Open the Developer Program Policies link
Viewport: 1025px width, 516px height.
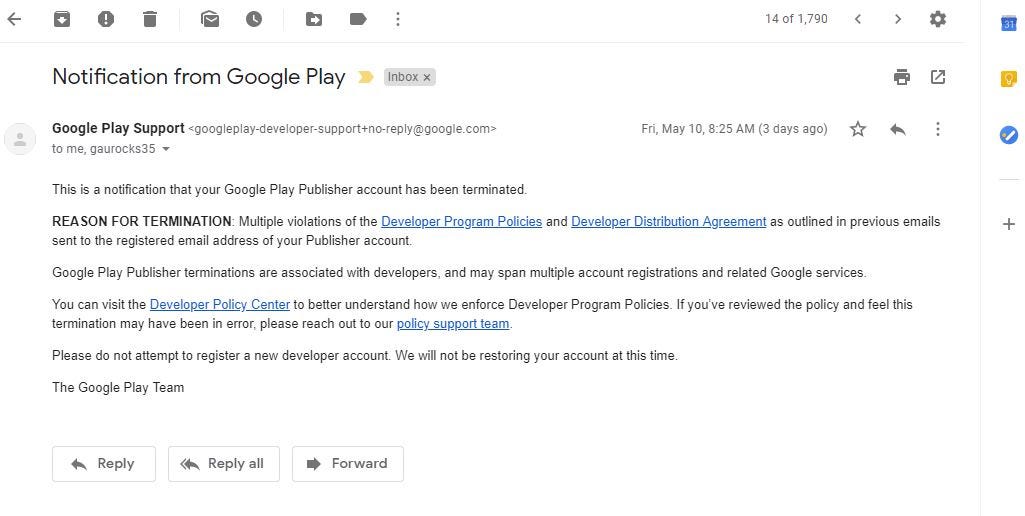tap(461, 222)
